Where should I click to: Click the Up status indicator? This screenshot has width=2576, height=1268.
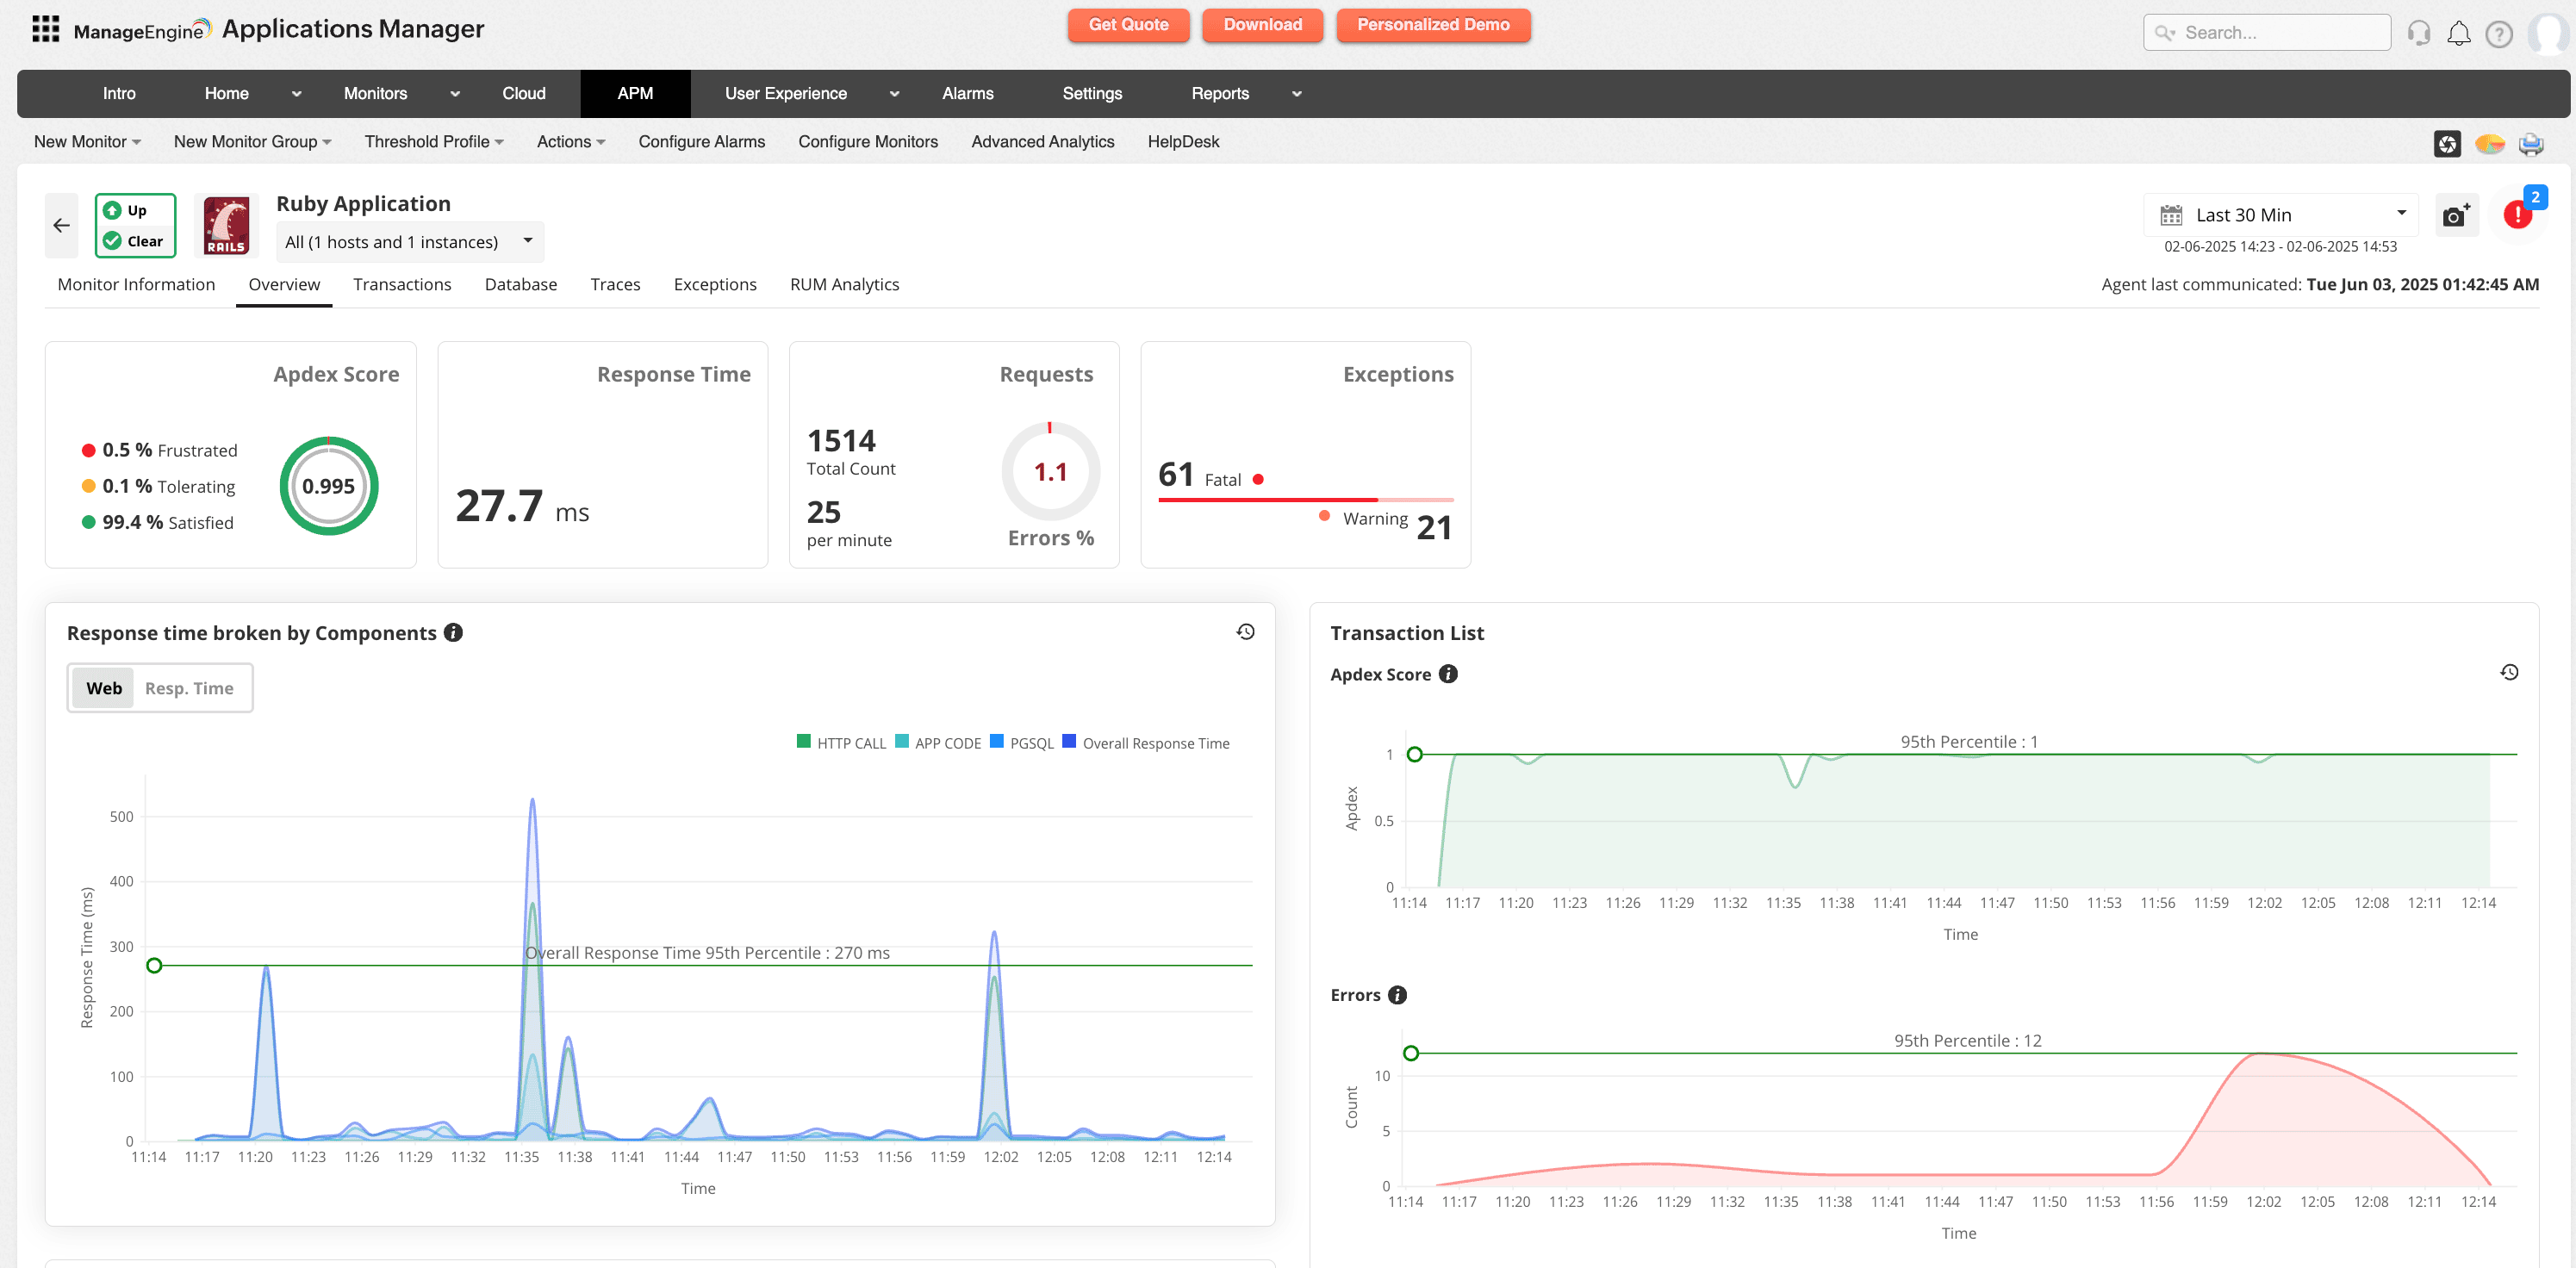125,210
